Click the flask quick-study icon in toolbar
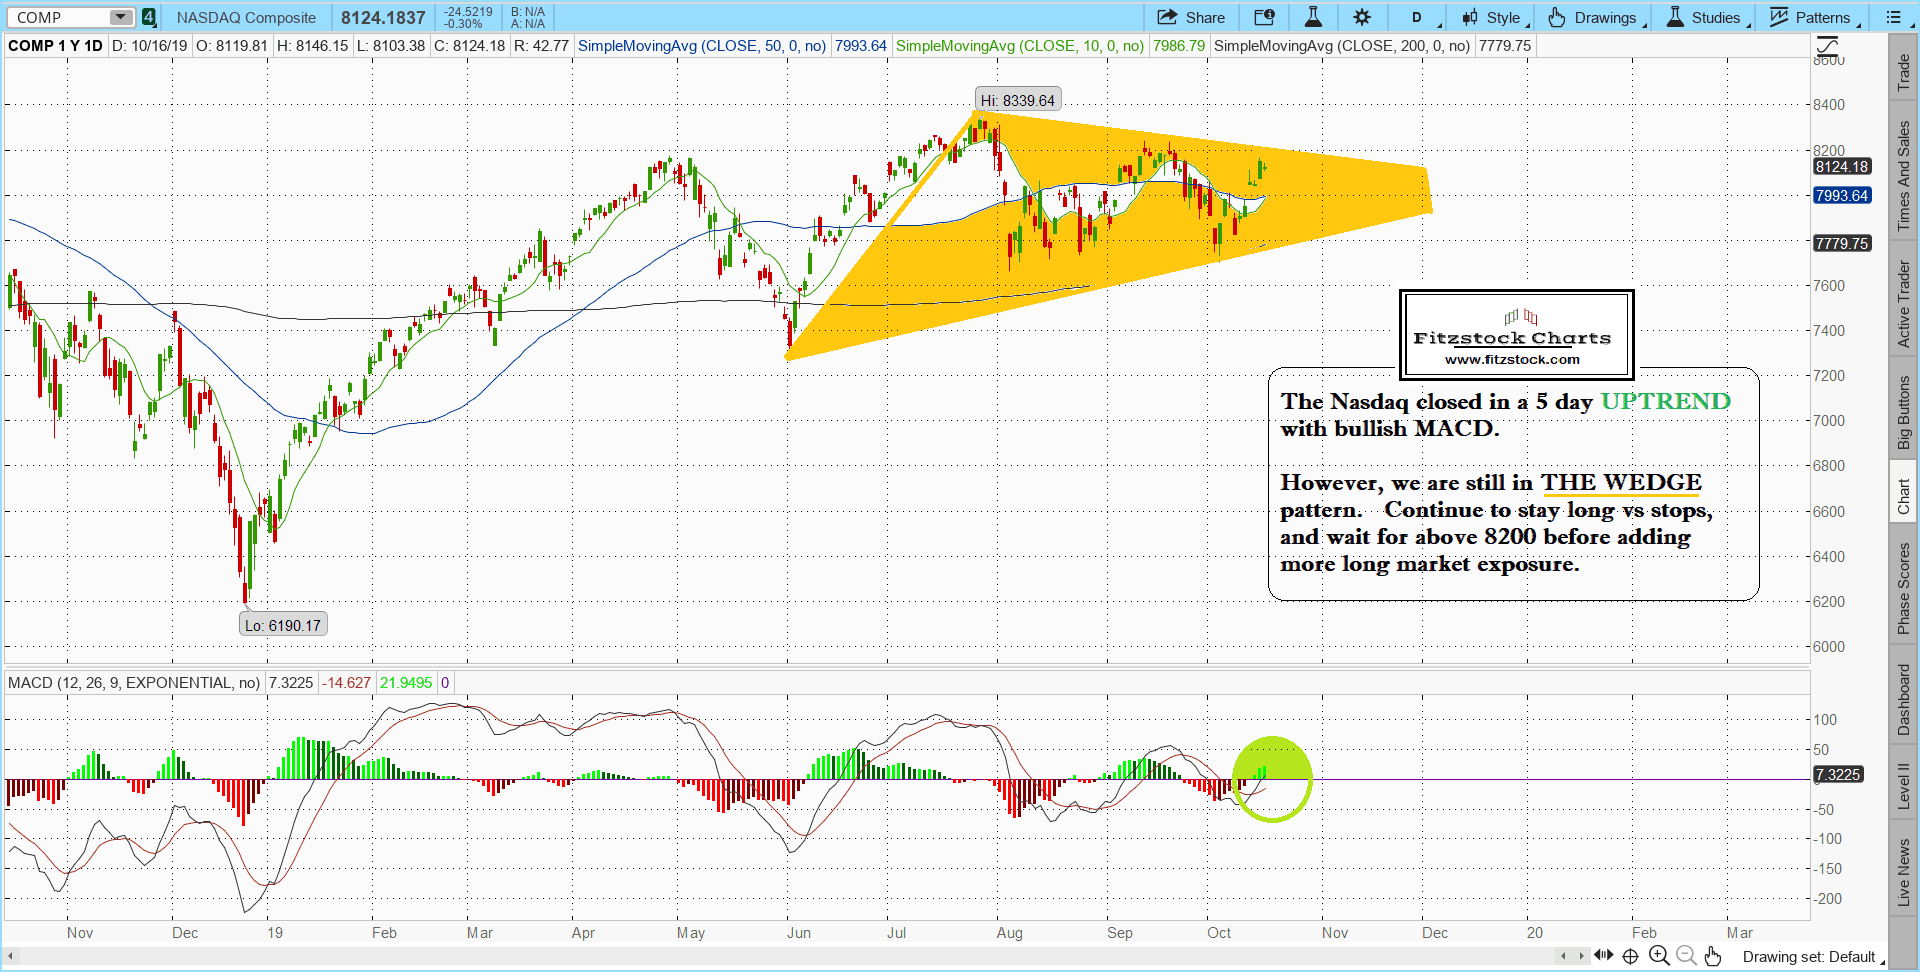Screen dimensions: 1920x972 point(1313,17)
